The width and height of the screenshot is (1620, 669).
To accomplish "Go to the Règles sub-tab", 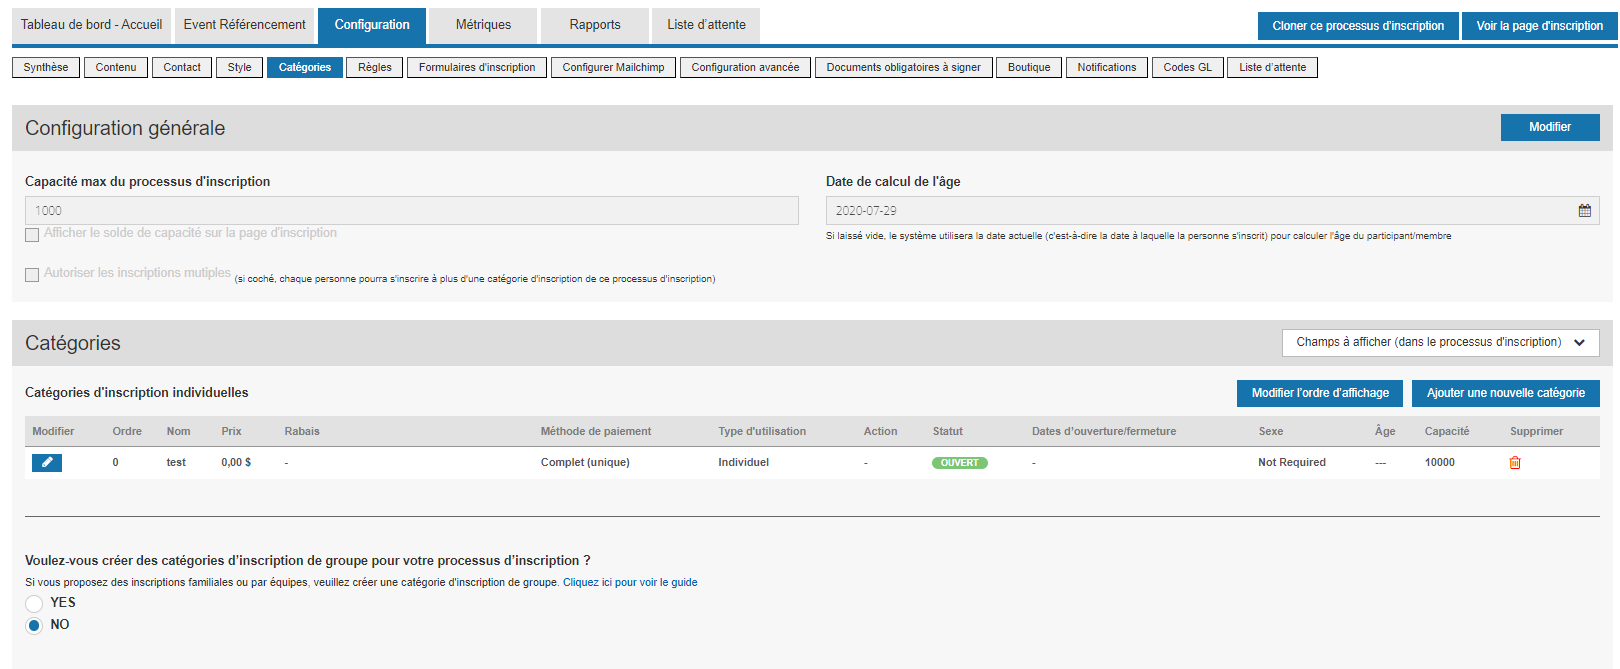I will click(x=375, y=67).
